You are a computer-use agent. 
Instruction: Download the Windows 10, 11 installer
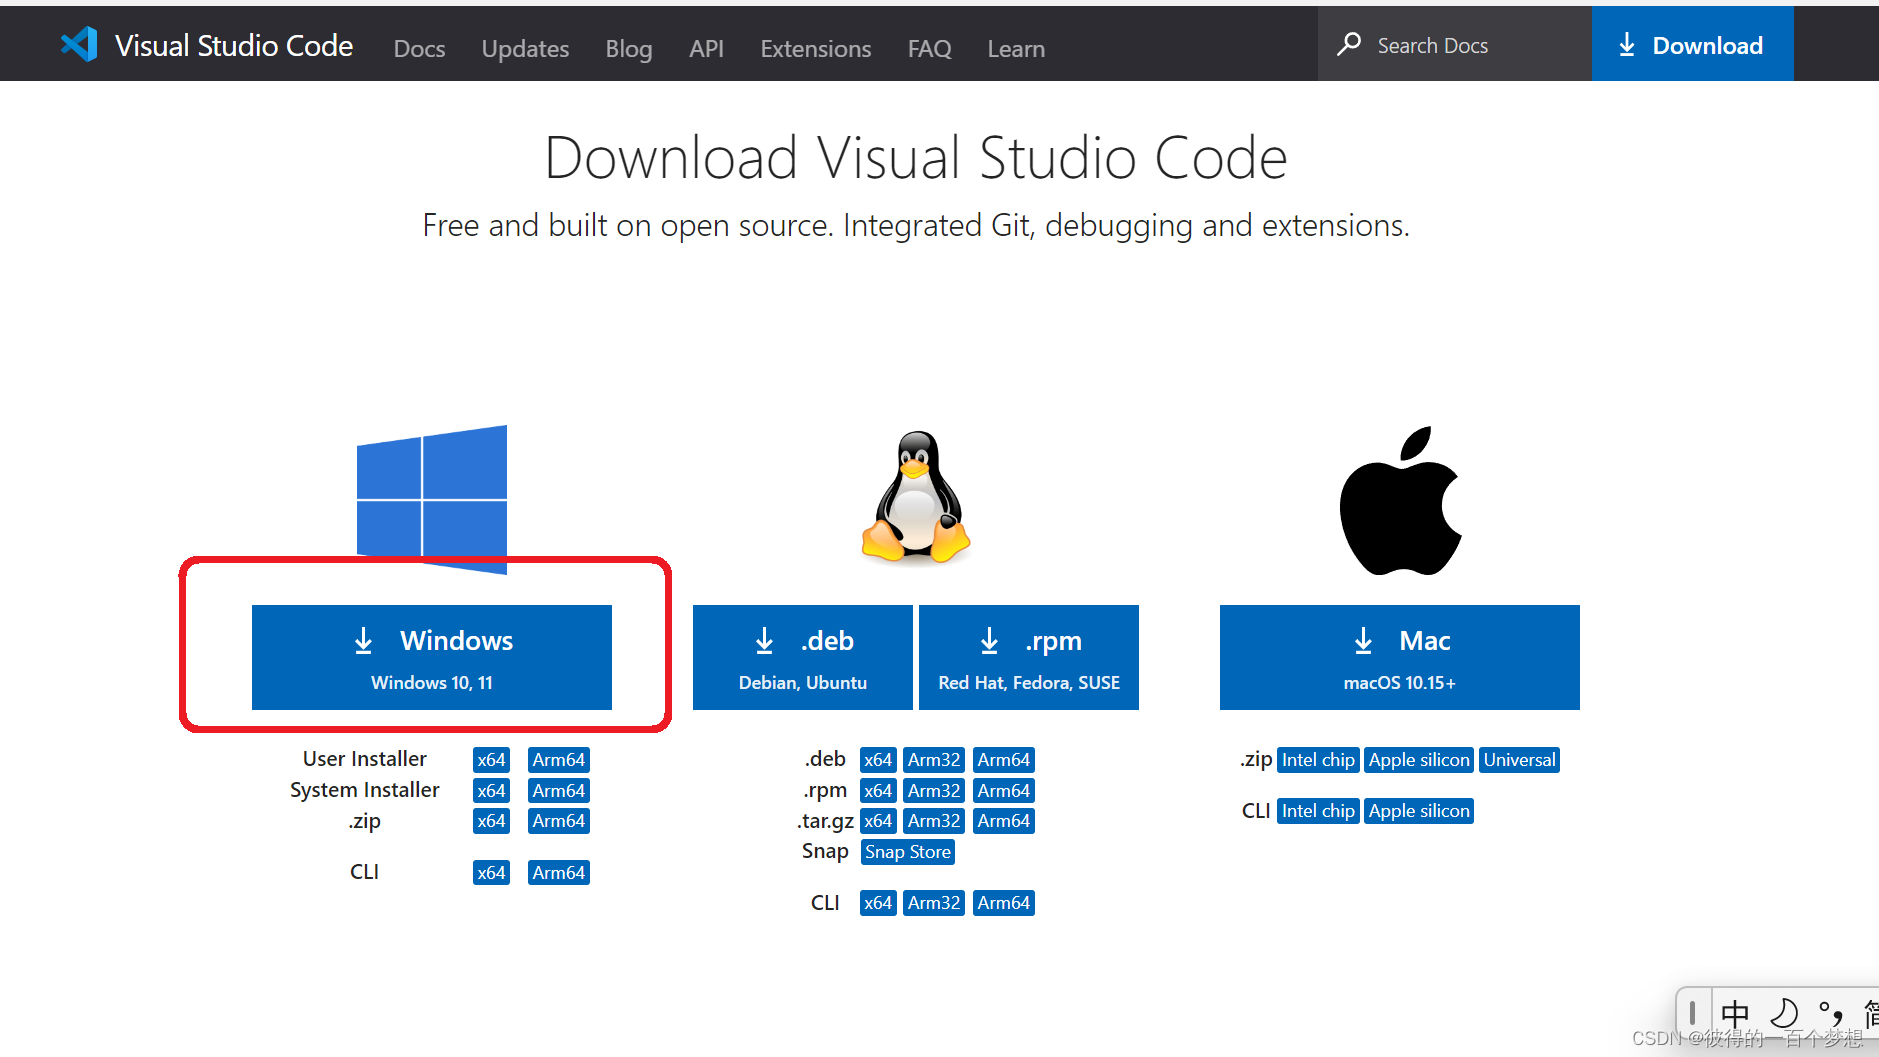(x=432, y=657)
